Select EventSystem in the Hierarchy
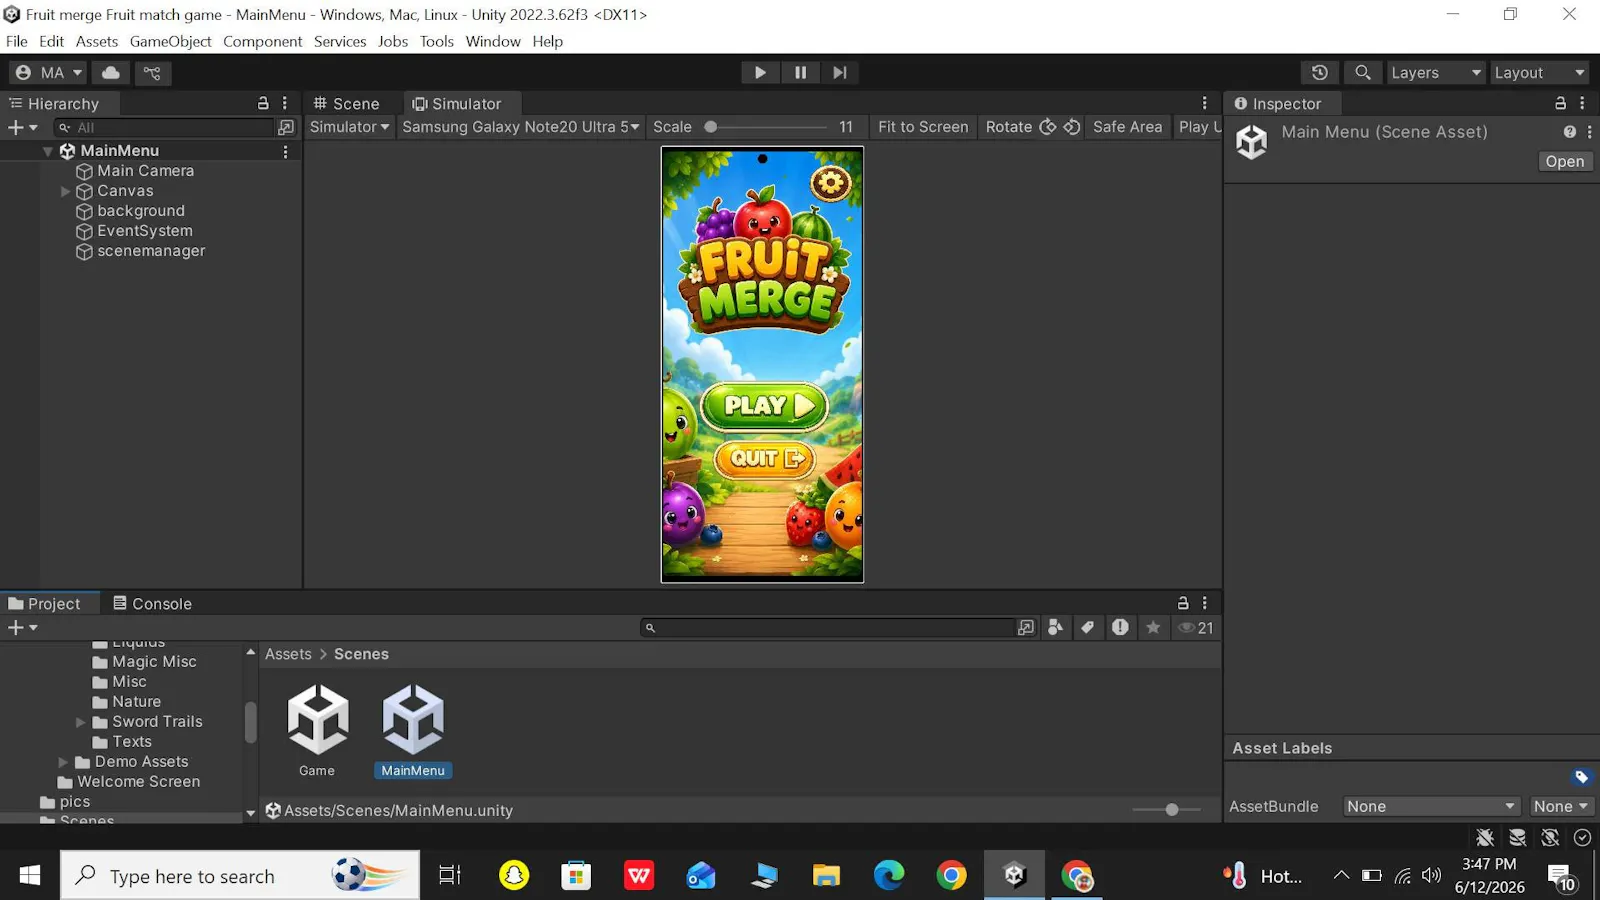Viewport: 1600px width, 900px height. [x=144, y=231]
